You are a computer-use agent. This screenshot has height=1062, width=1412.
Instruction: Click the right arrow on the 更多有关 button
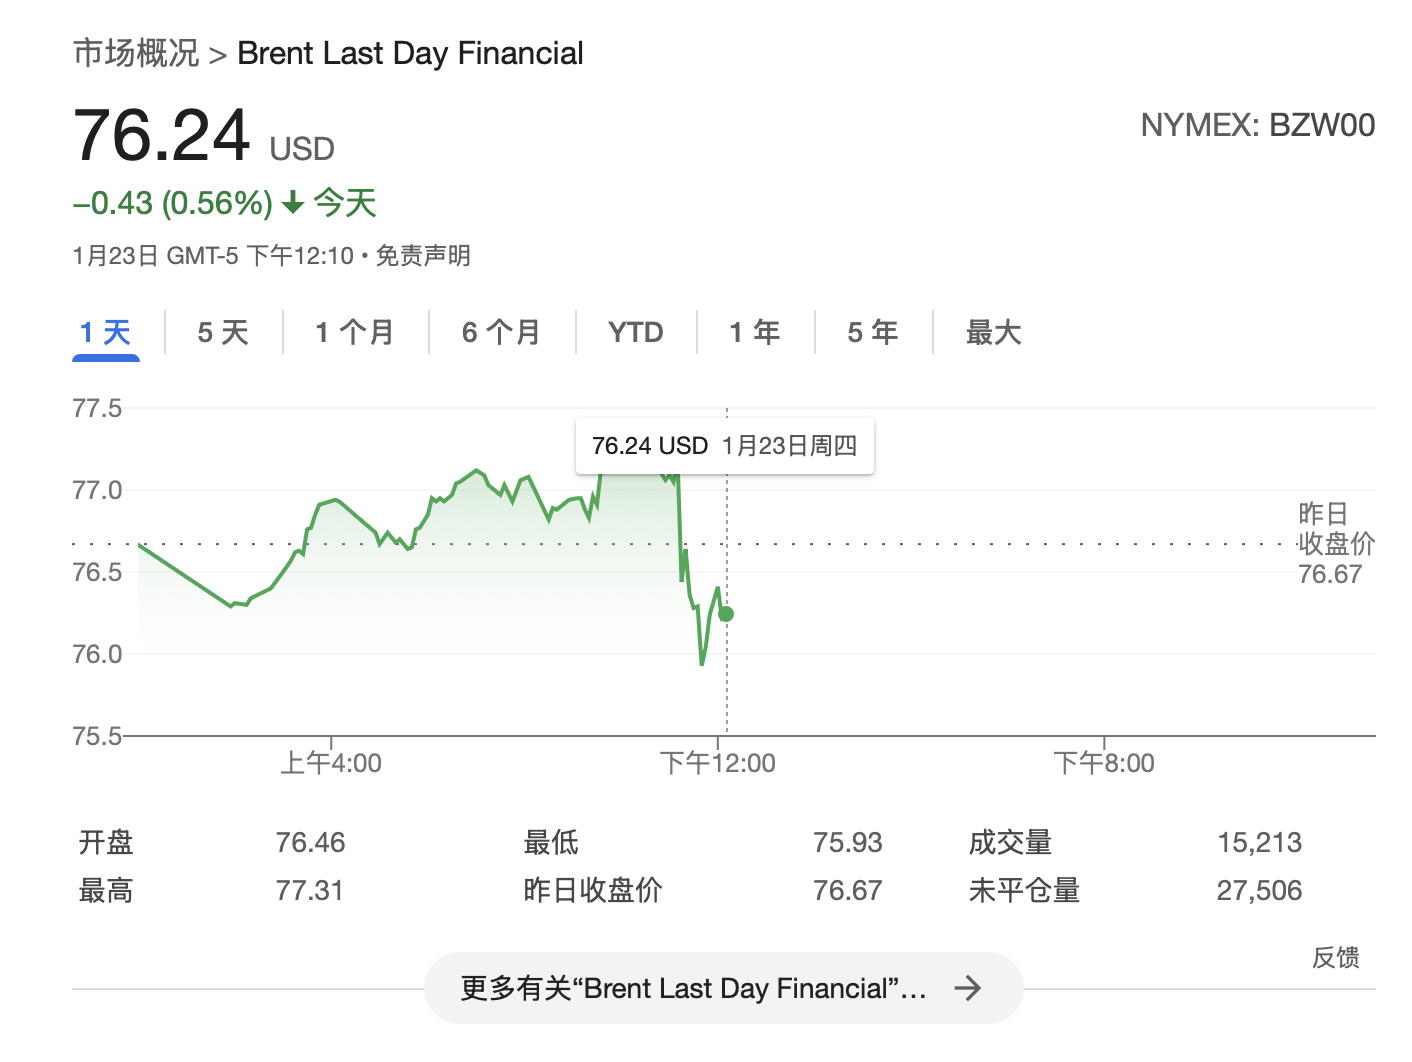point(967,988)
